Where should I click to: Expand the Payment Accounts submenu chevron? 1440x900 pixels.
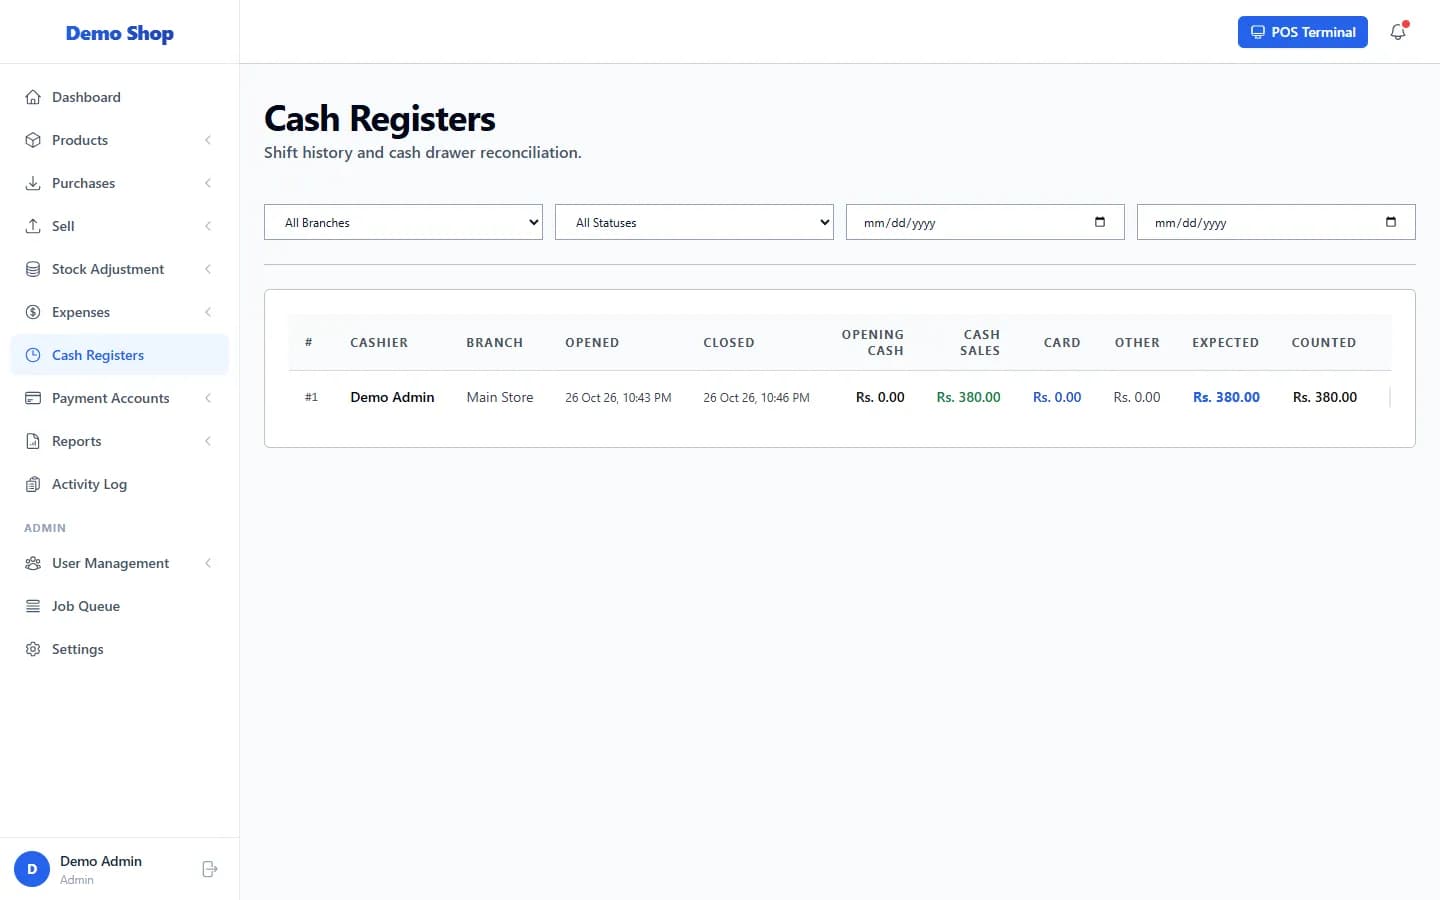click(208, 398)
